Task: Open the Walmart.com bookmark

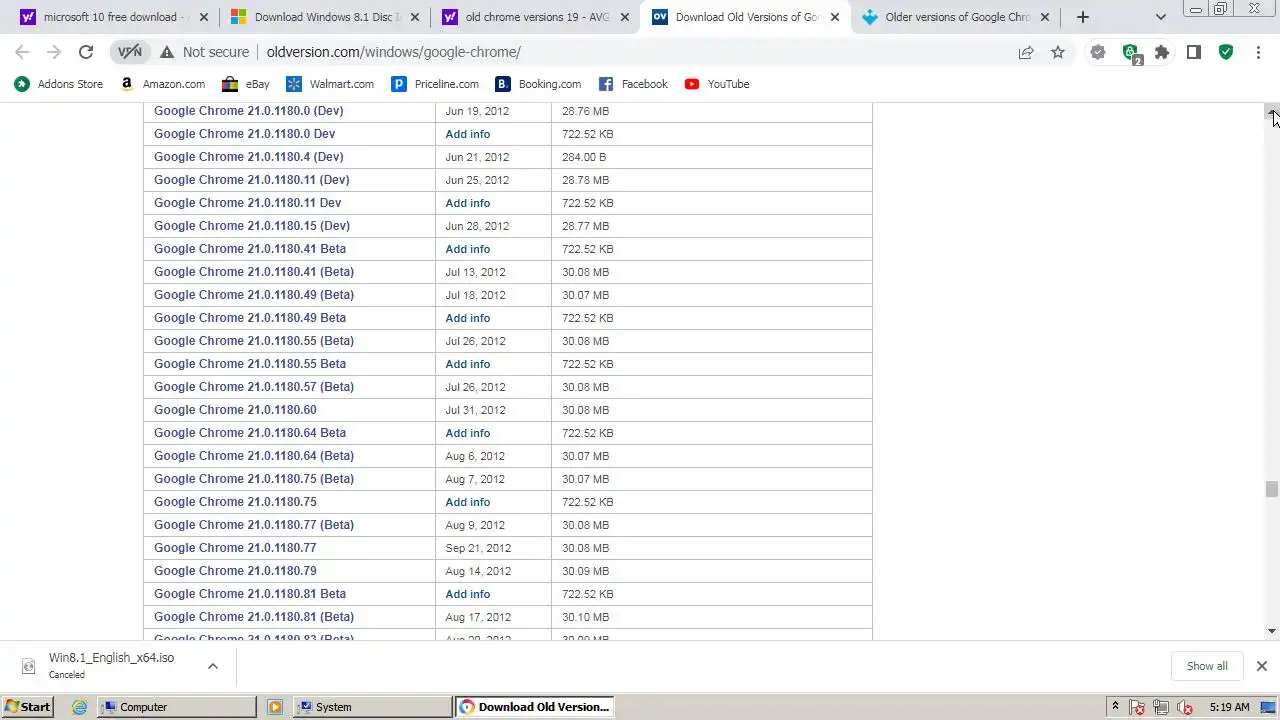Action: [330, 84]
